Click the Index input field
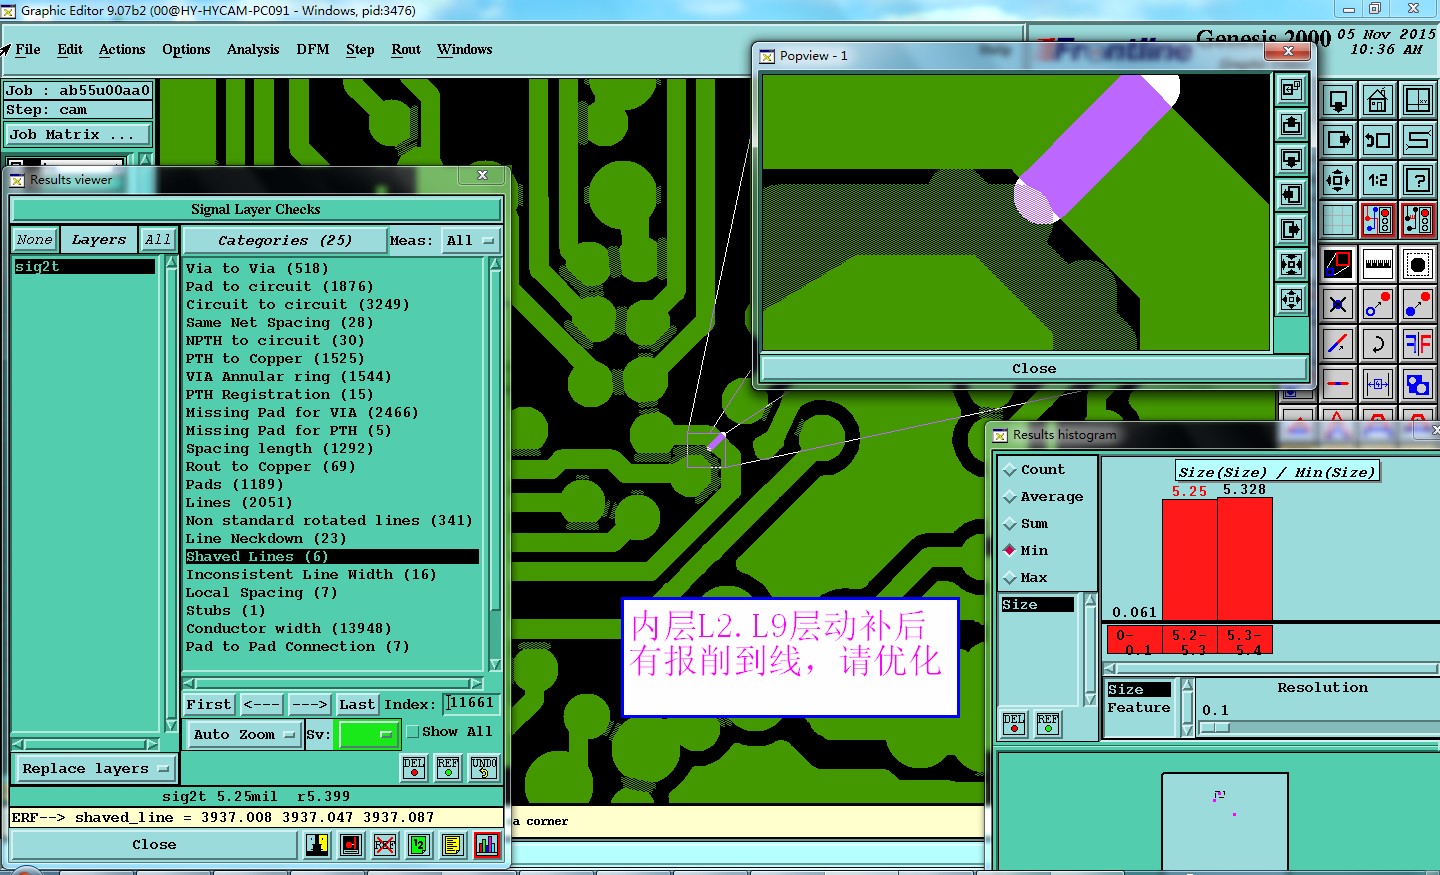The height and width of the screenshot is (875, 1440). coord(471,704)
